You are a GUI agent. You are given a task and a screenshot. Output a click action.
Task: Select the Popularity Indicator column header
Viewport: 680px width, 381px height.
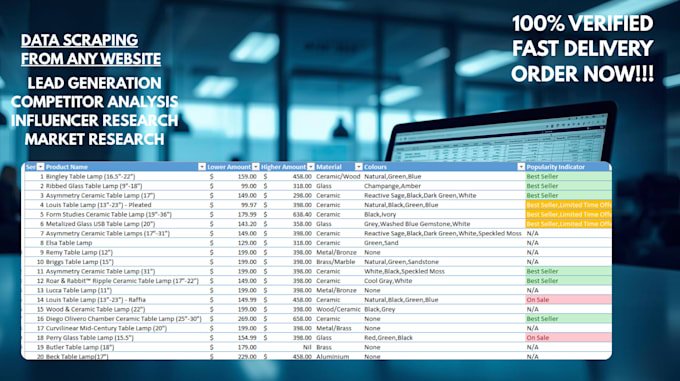click(x=568, y=167)
